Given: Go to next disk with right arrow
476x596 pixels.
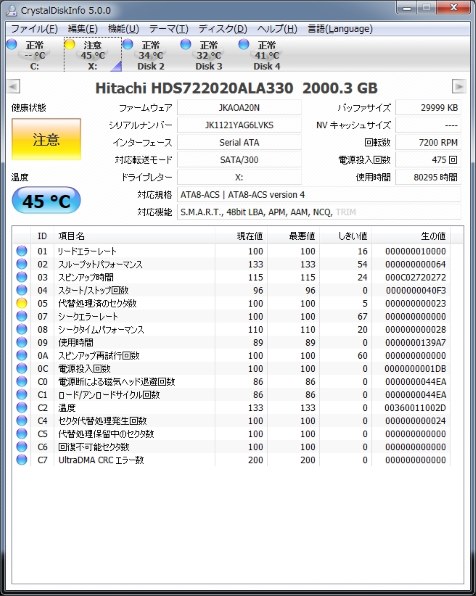Looking at the screenshot, I should [459, 87].
